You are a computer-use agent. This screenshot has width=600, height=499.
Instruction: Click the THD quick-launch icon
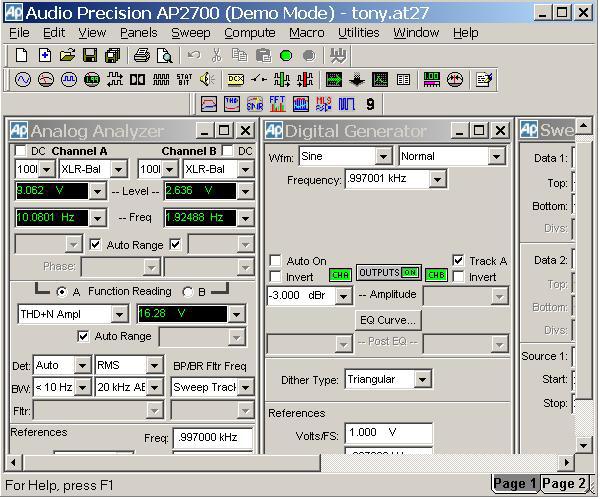(232, 104)
